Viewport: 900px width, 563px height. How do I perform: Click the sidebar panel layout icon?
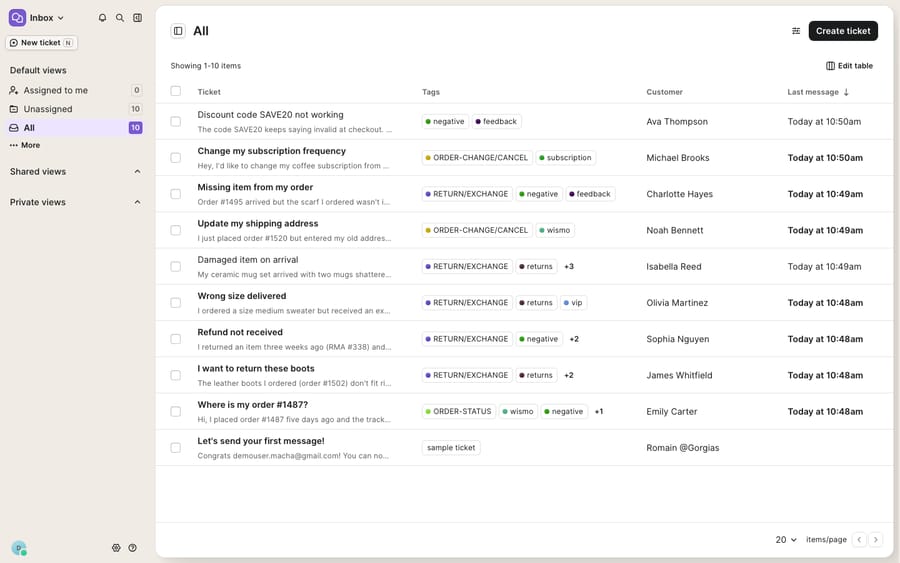[x=138, y=18]
